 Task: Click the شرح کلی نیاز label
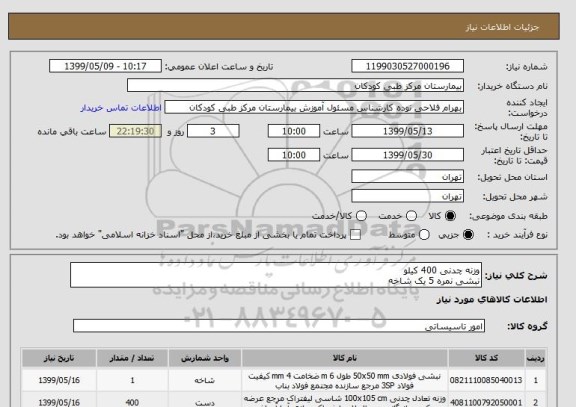pos(516,275)
